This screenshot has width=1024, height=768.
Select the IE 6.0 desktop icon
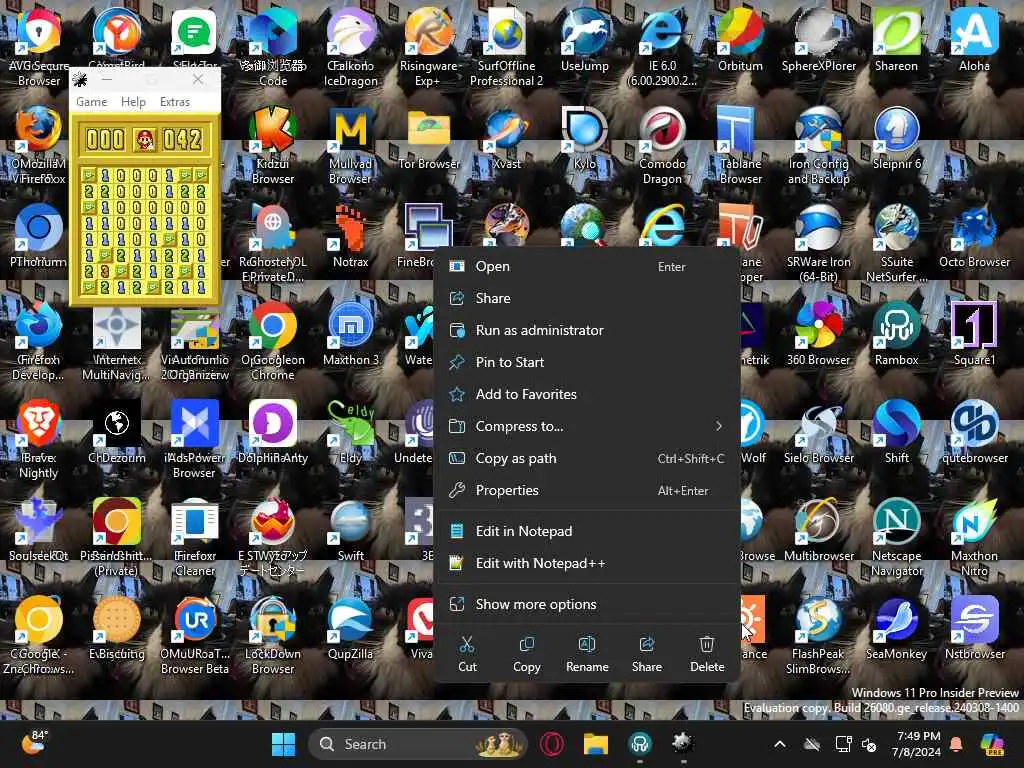tap(662, 31)
